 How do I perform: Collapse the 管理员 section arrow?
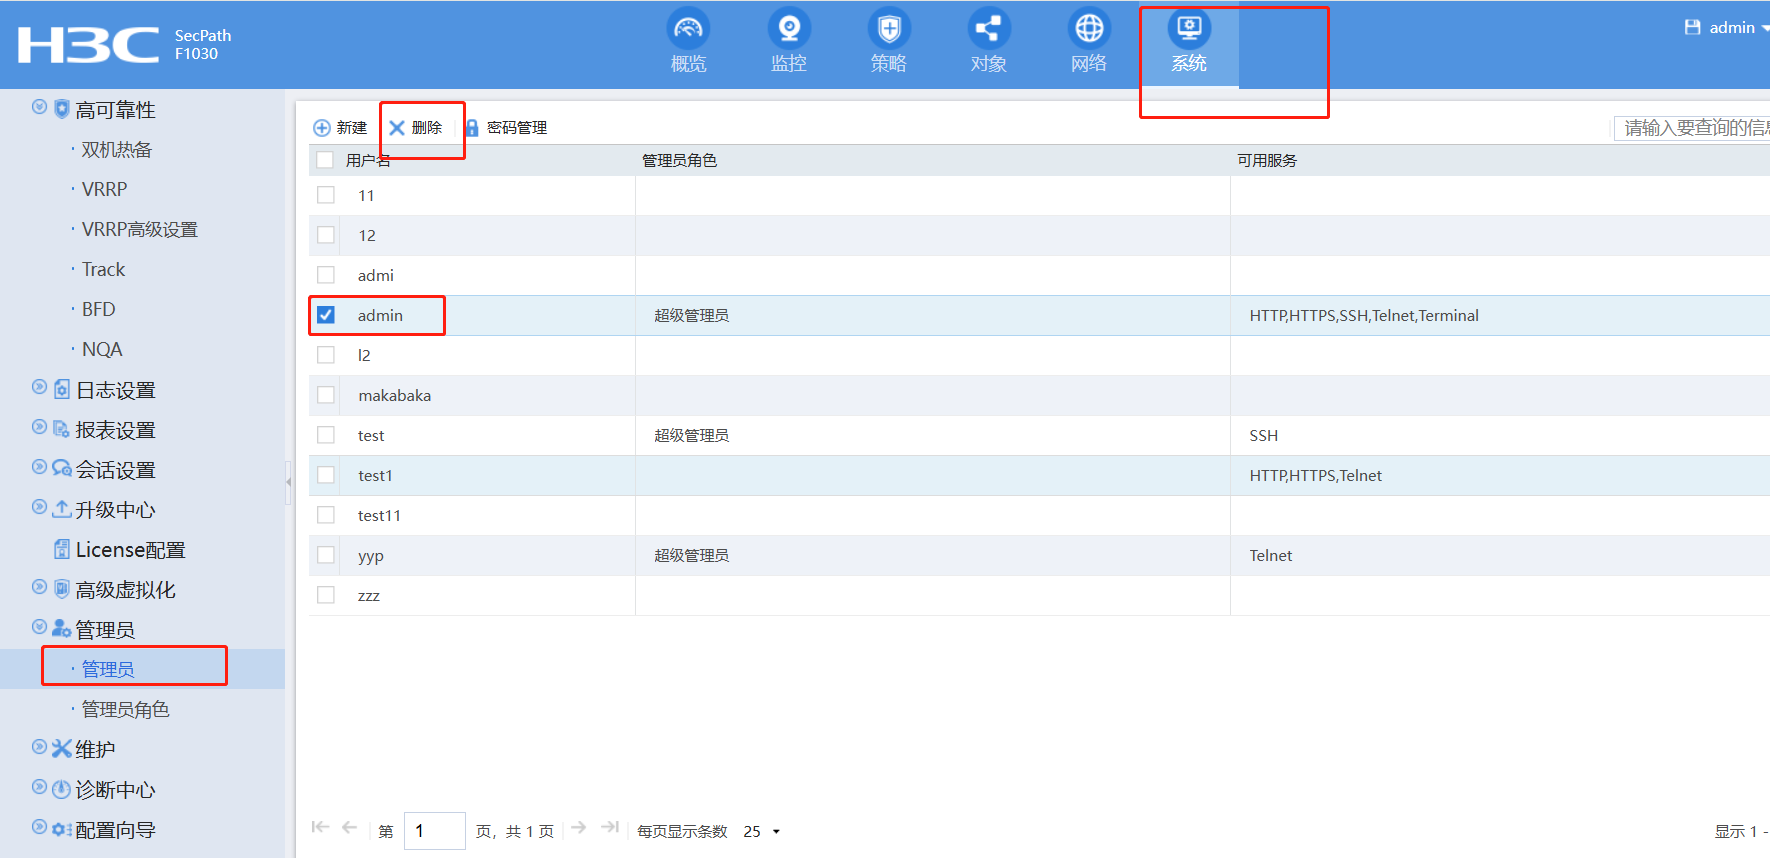tap(39, 627)
